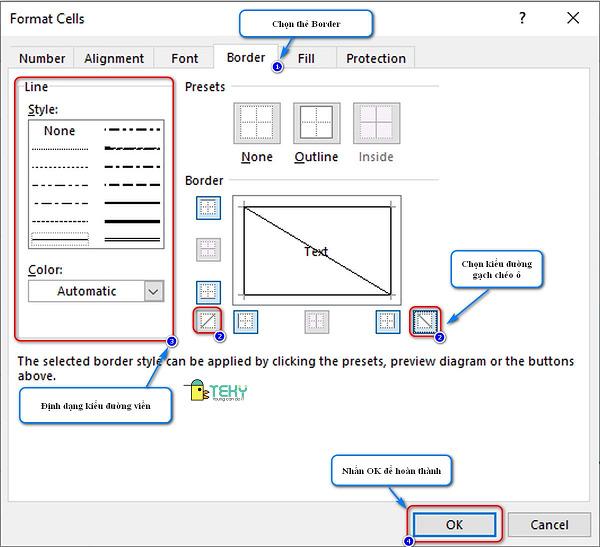Switch to the Alignment tab

[114, 58]
